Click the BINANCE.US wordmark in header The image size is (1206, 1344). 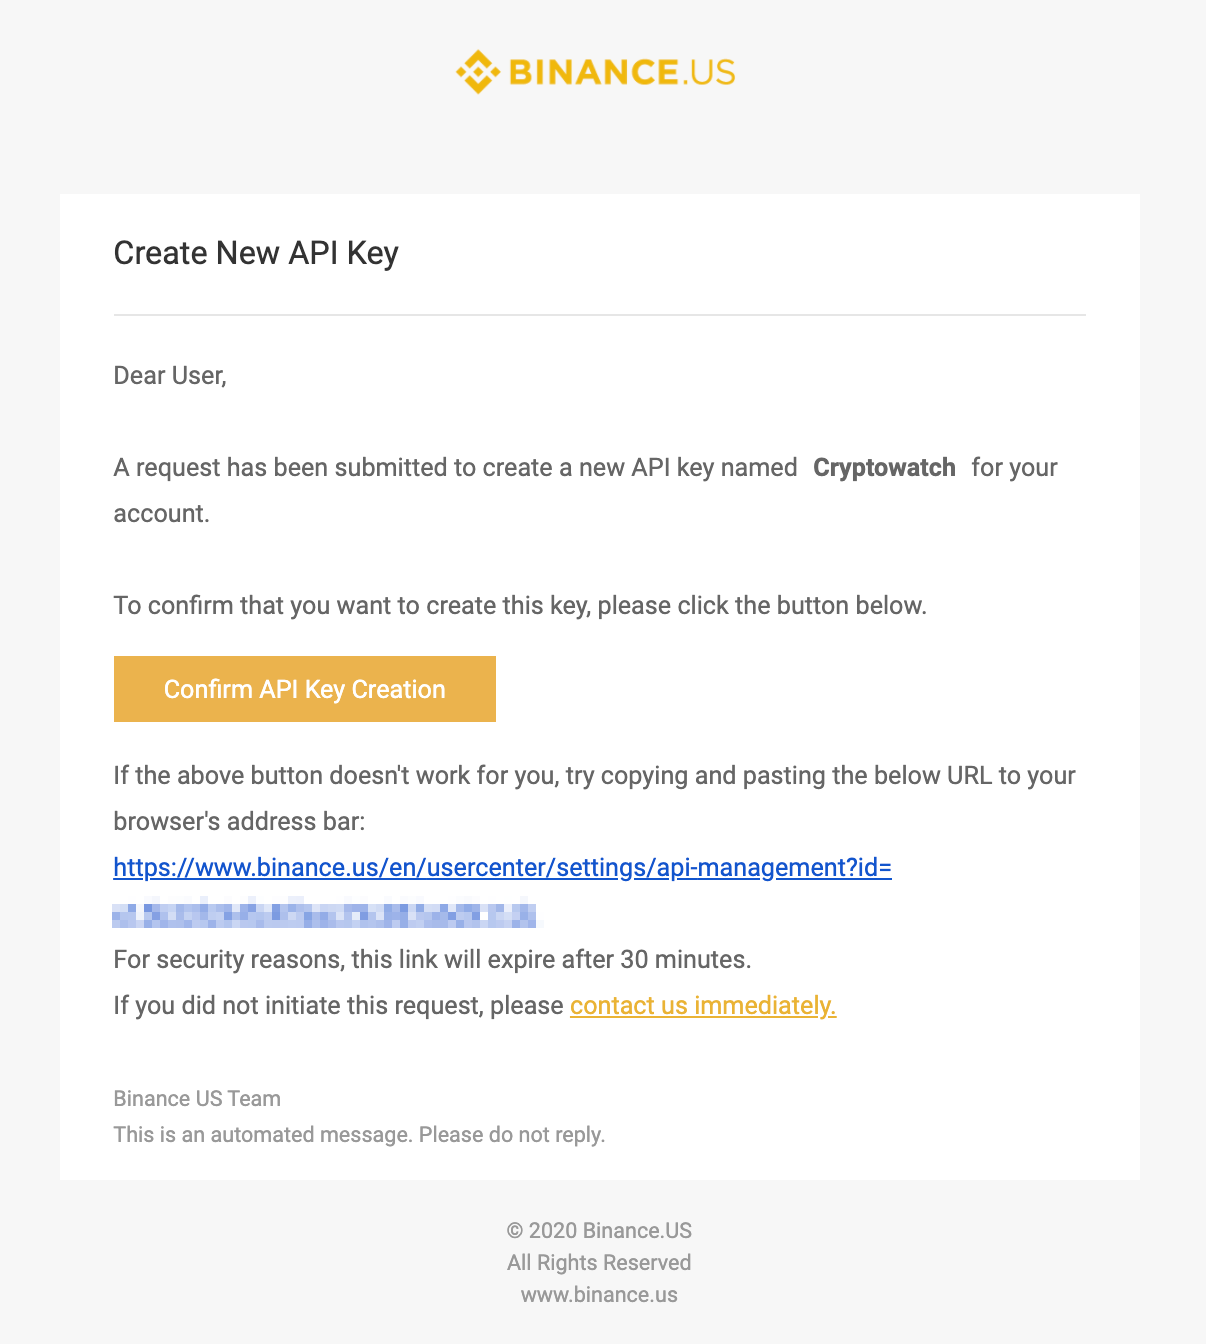tap(621, 72)
